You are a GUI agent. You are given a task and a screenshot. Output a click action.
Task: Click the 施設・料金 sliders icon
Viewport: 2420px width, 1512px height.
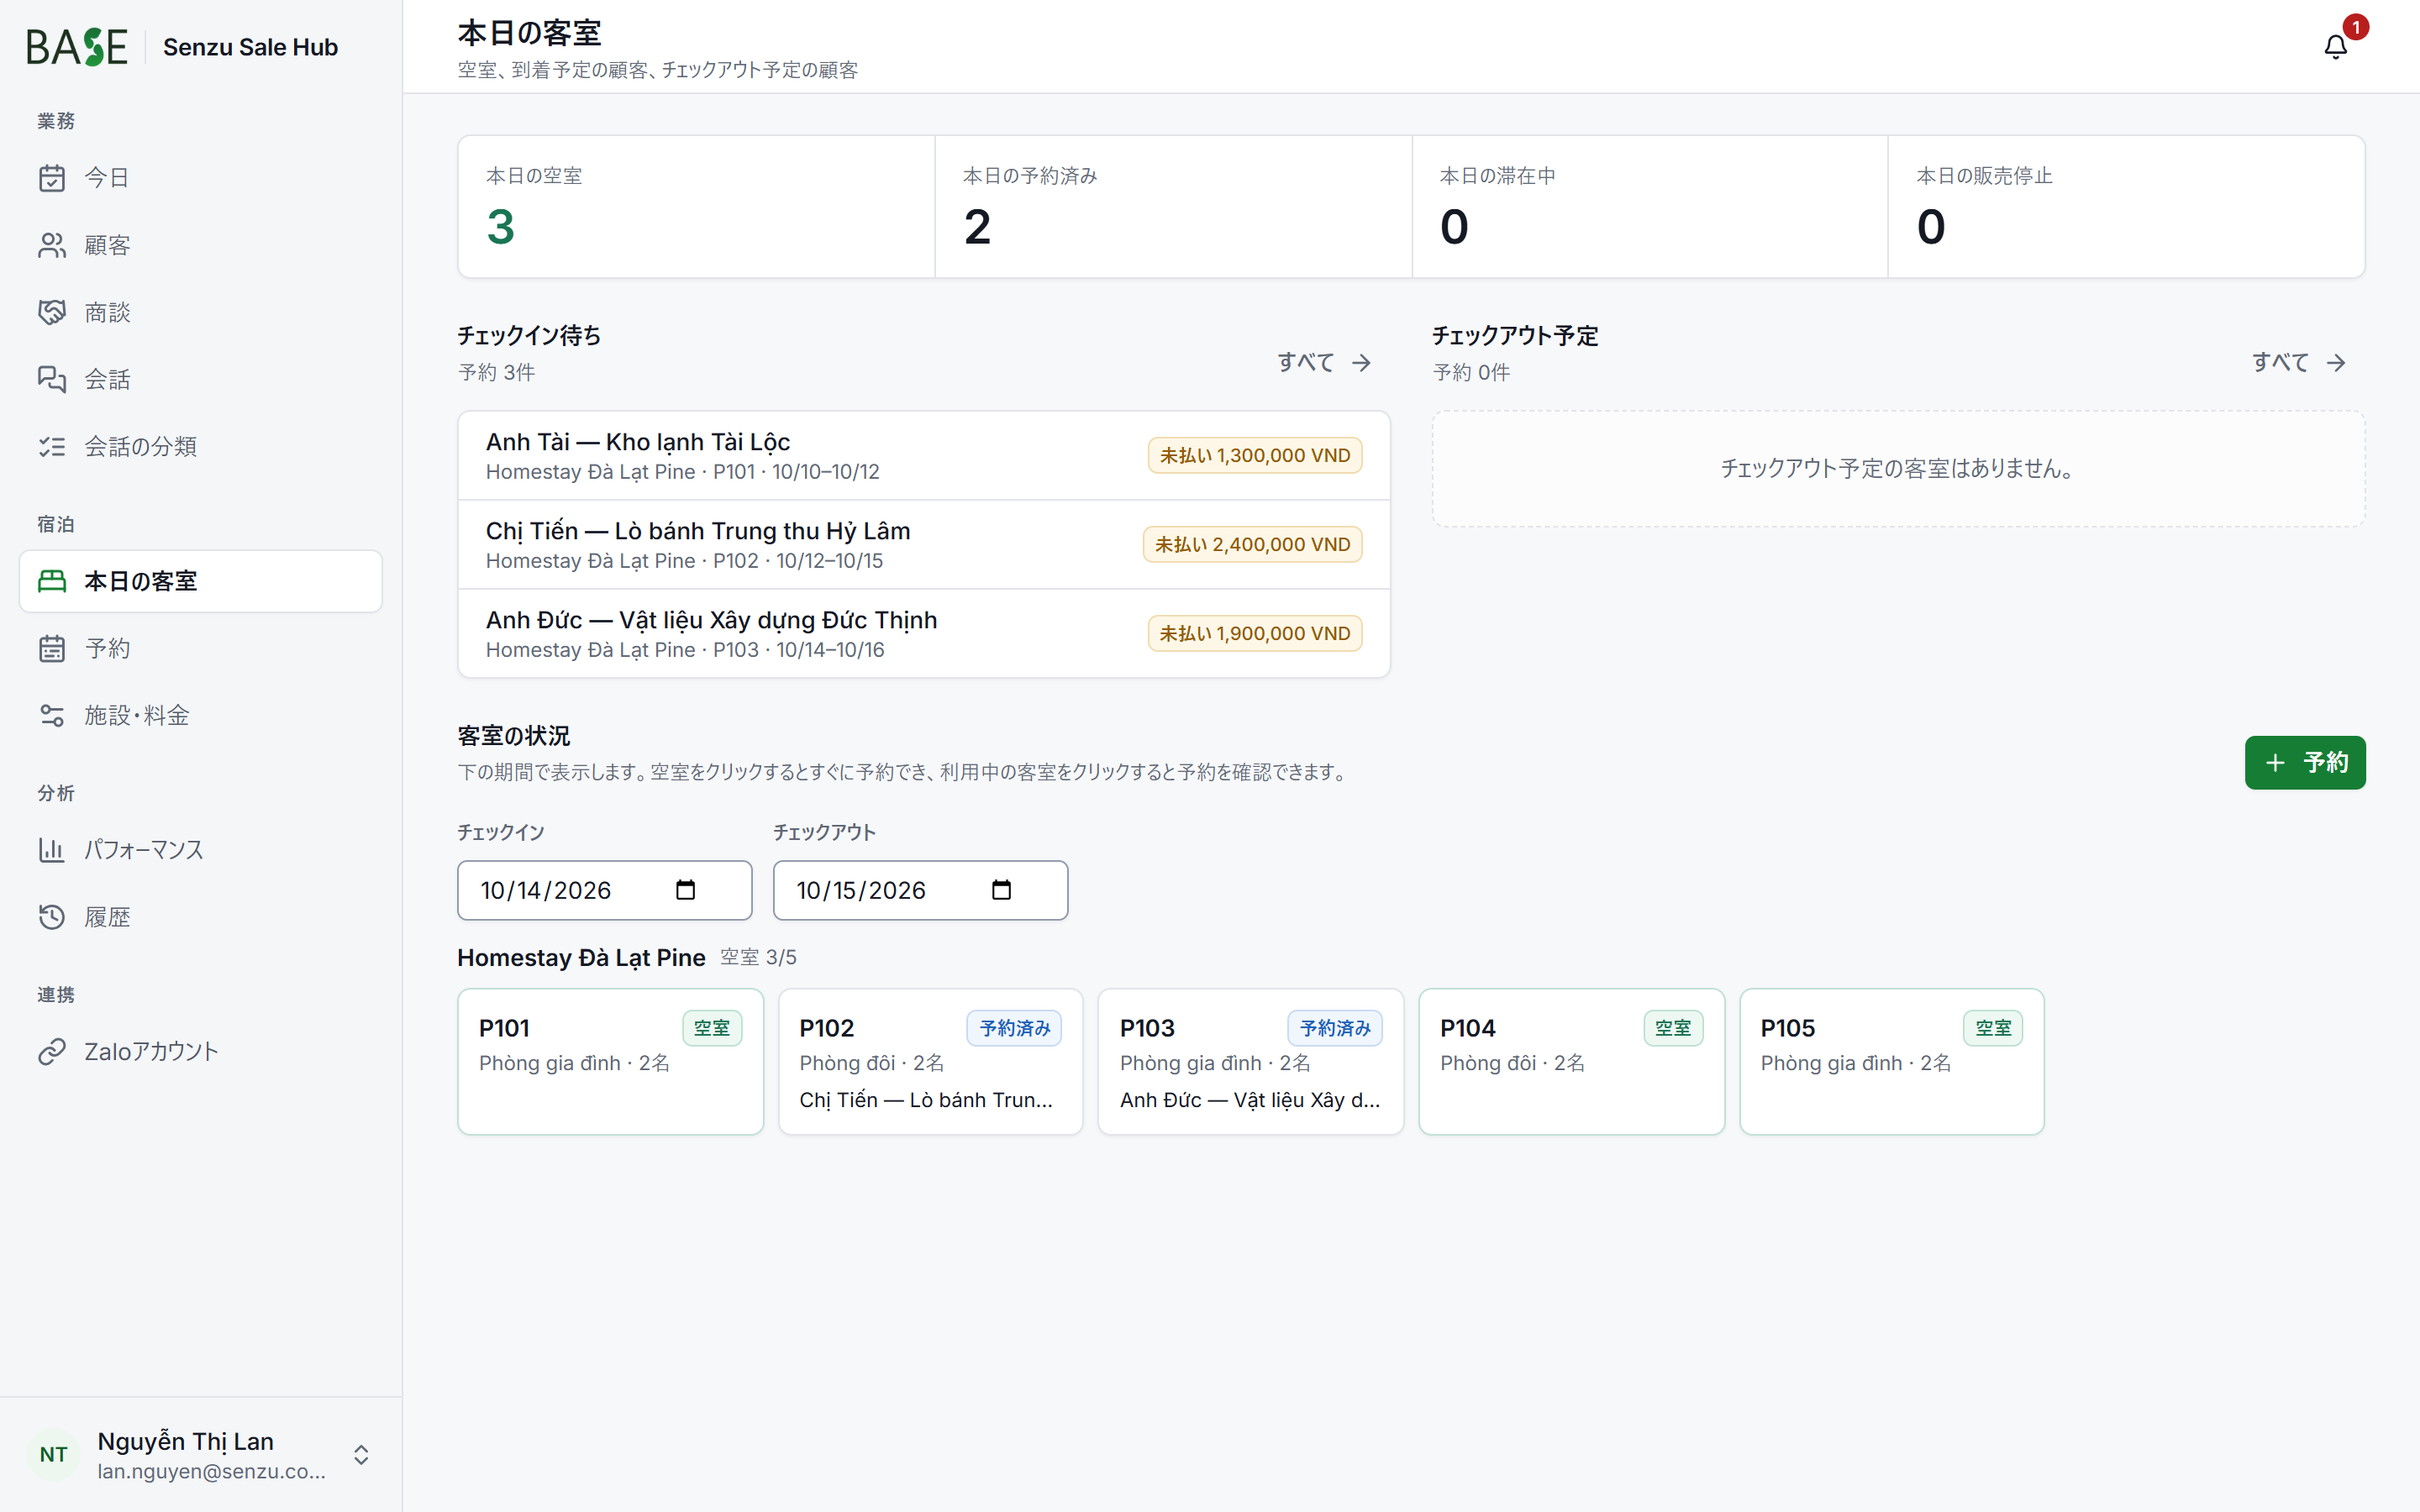(52, 715)
